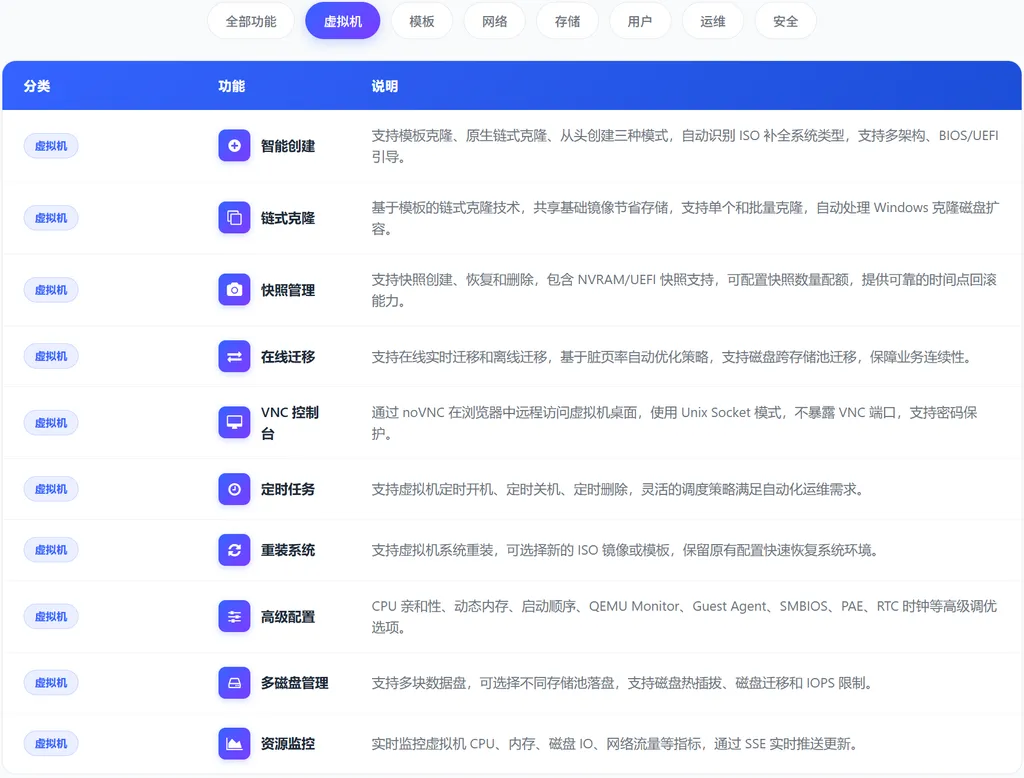
Task: Click the 高级配置 sliders icon
Action: [234, 617]
